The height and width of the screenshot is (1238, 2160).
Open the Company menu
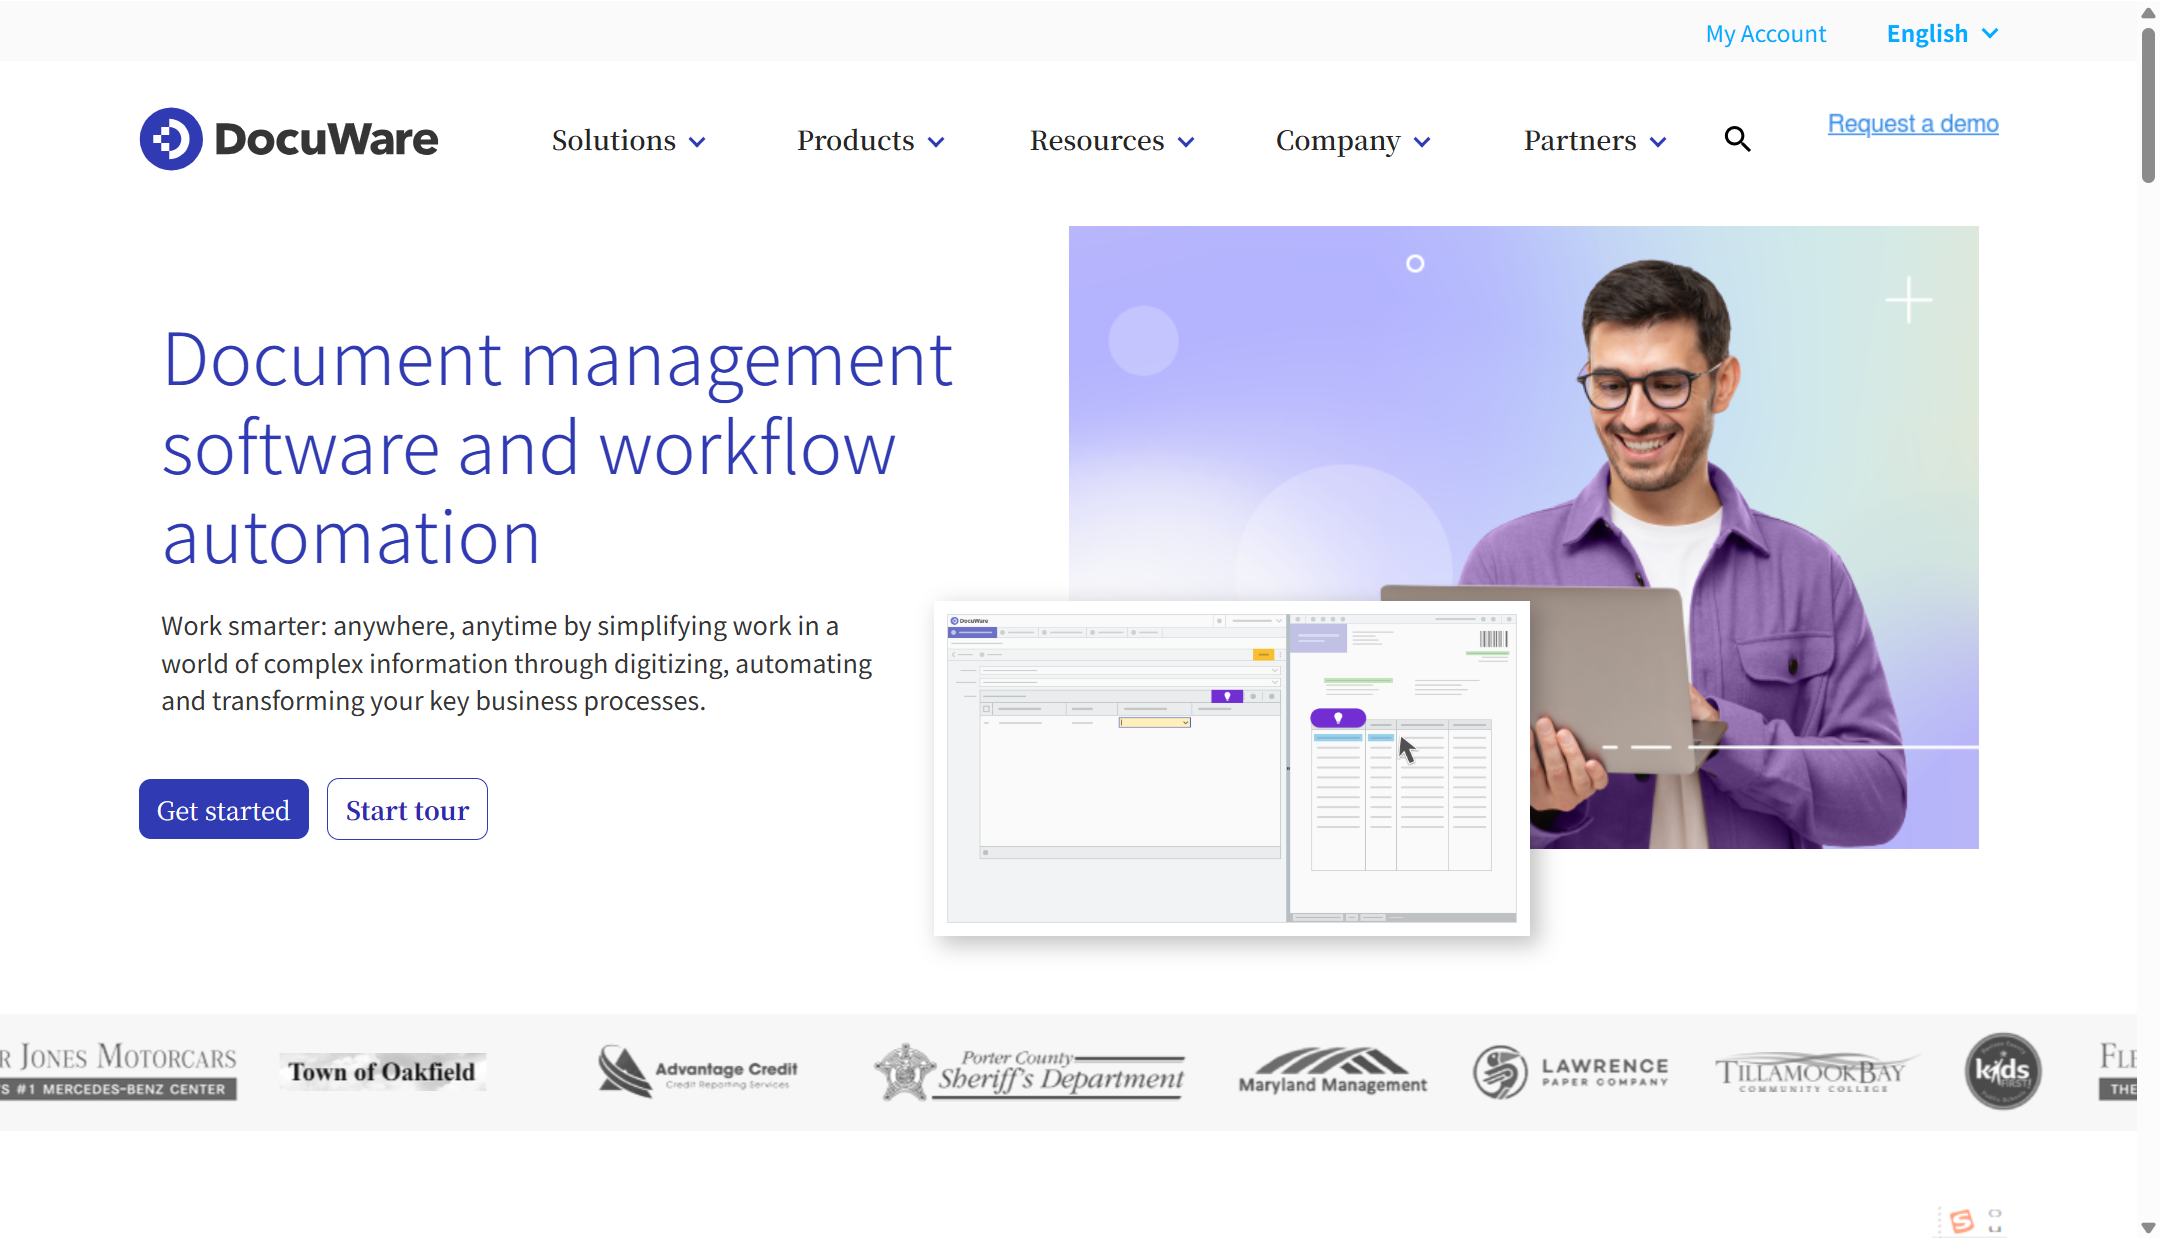click(x=1353, y=141)
